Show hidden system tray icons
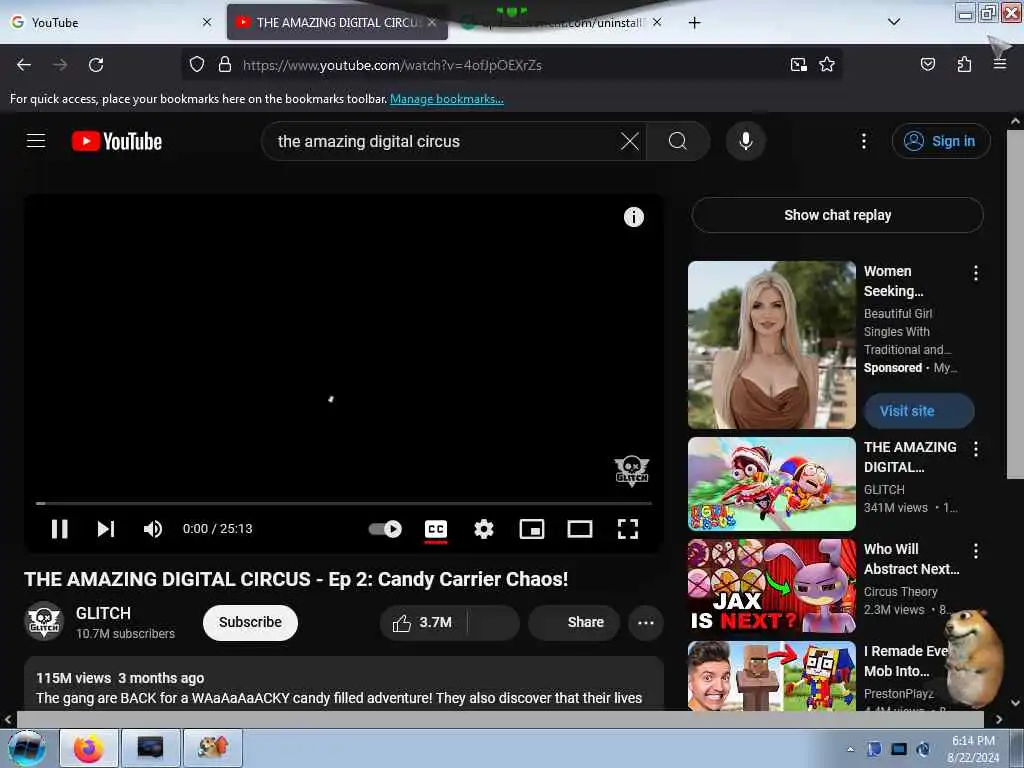 click(x=850, y=749)
